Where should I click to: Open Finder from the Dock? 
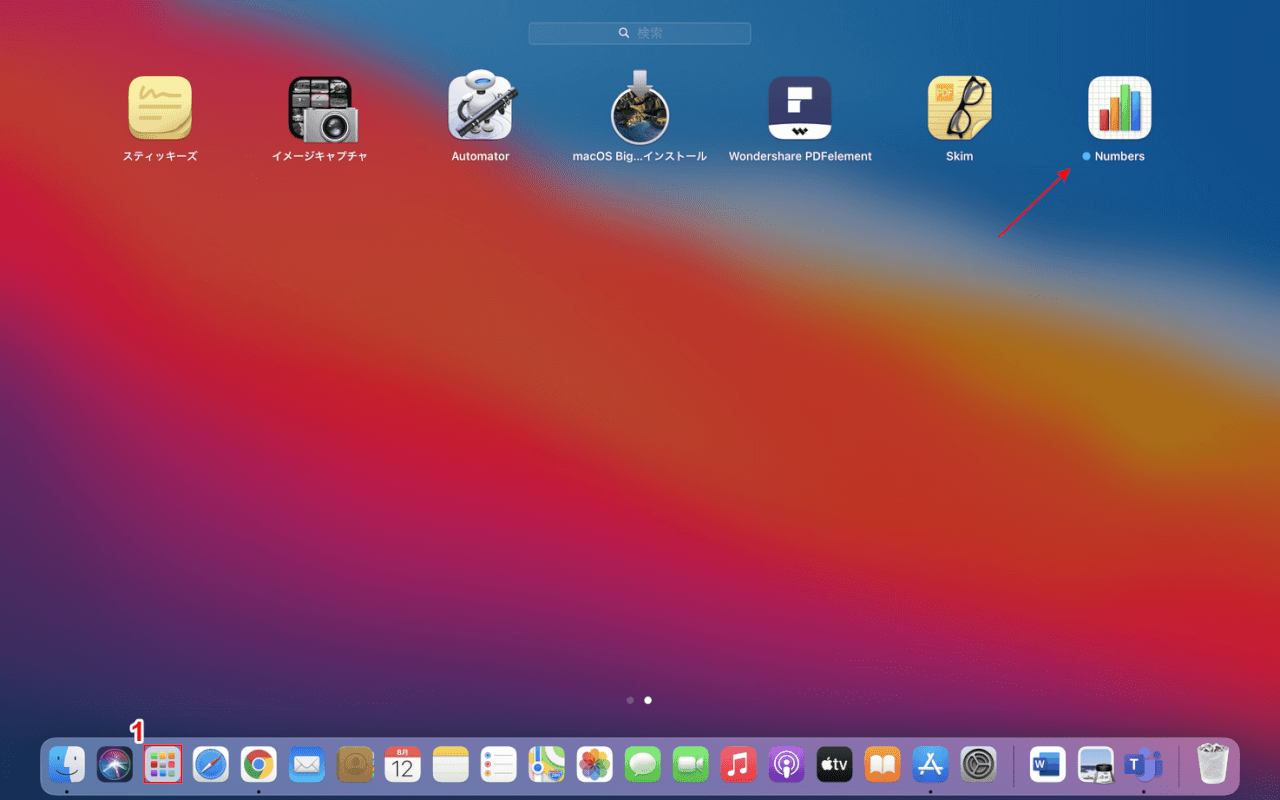pos(67,765)
